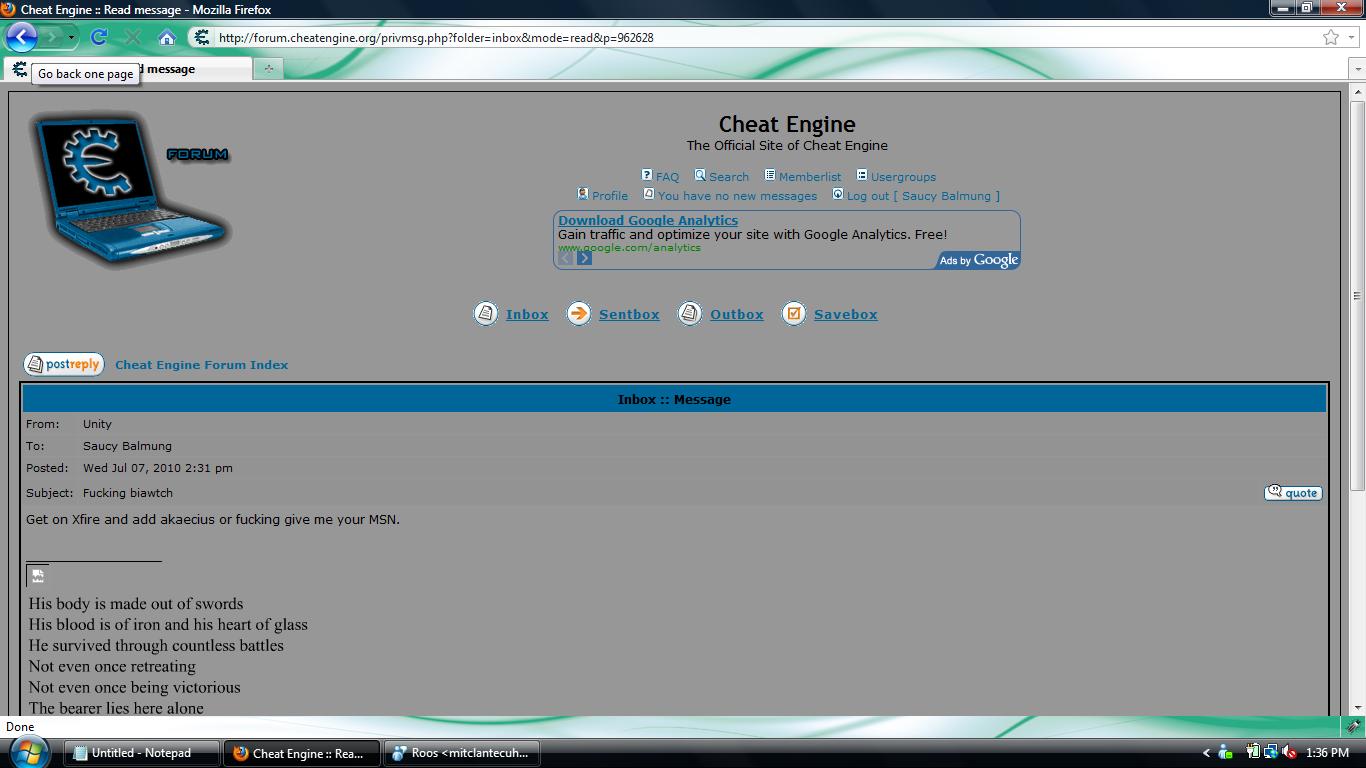Image resolution: width=1366 pixels, height=768 pixels.
Task: Go to the browser Home icon
Action: (x=167, y=37)
